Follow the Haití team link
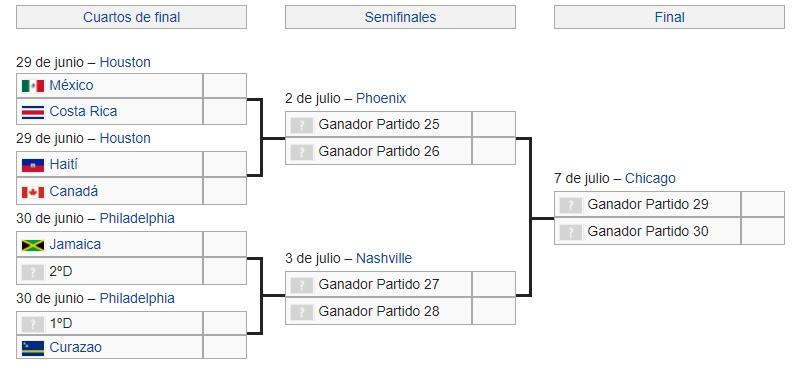Screen dimensions: 794x372 pos(63,164)
